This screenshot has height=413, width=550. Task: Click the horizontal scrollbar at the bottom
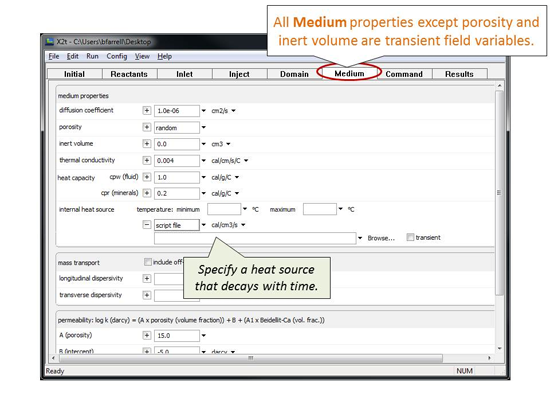[251, 358]
